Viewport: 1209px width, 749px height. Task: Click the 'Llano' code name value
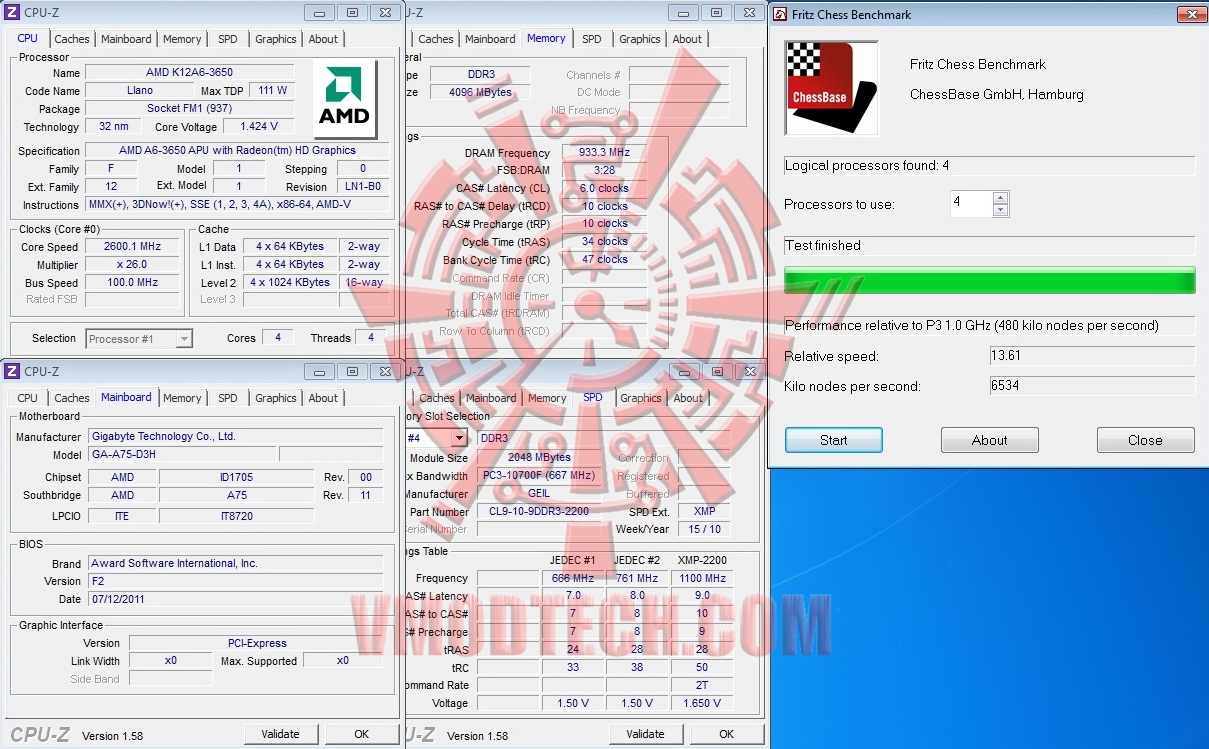click(139, 91)
